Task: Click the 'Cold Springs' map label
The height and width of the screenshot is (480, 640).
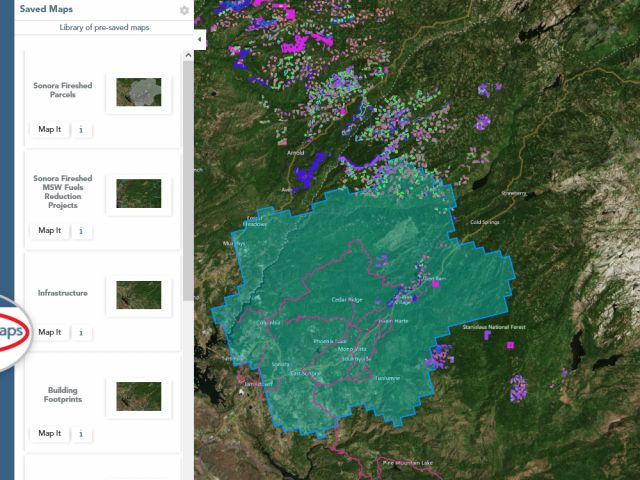Action: pos(485,222)
